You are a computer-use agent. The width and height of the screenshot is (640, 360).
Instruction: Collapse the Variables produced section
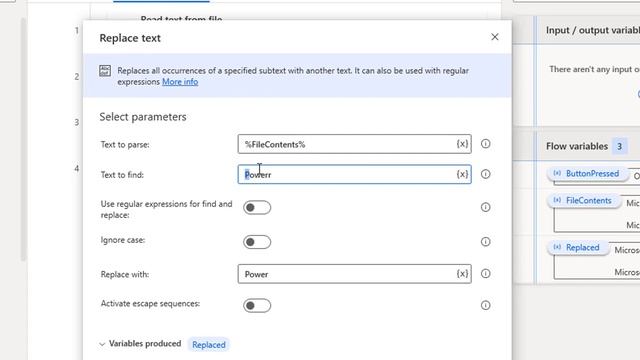click(x=102, y=344)
